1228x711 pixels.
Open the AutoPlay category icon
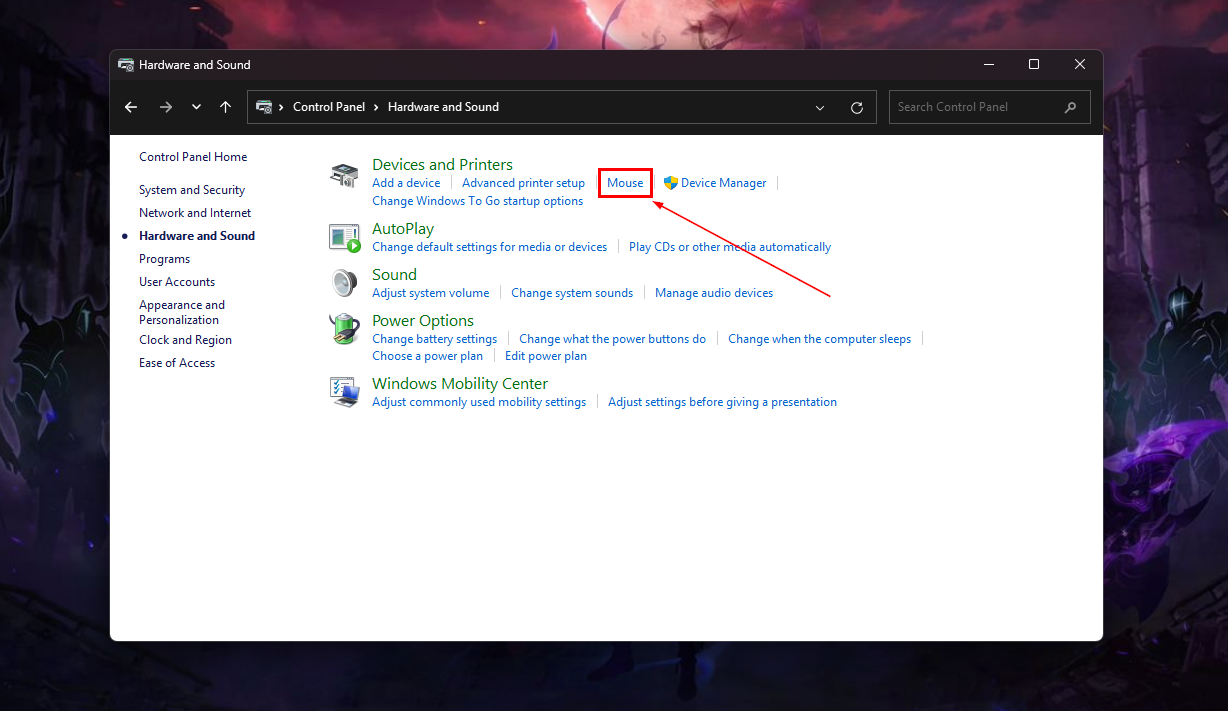(344, 238)
